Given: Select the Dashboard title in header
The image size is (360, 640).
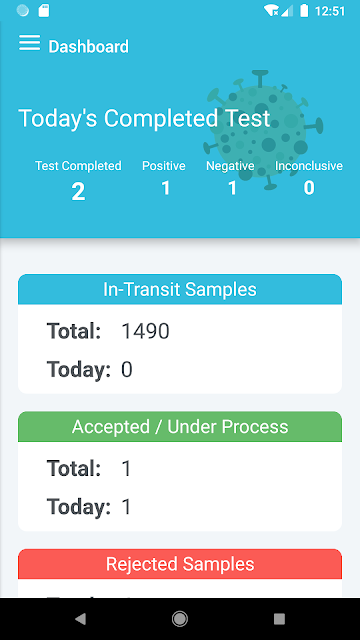Looking at the screenshot, I should click(89, 47).
